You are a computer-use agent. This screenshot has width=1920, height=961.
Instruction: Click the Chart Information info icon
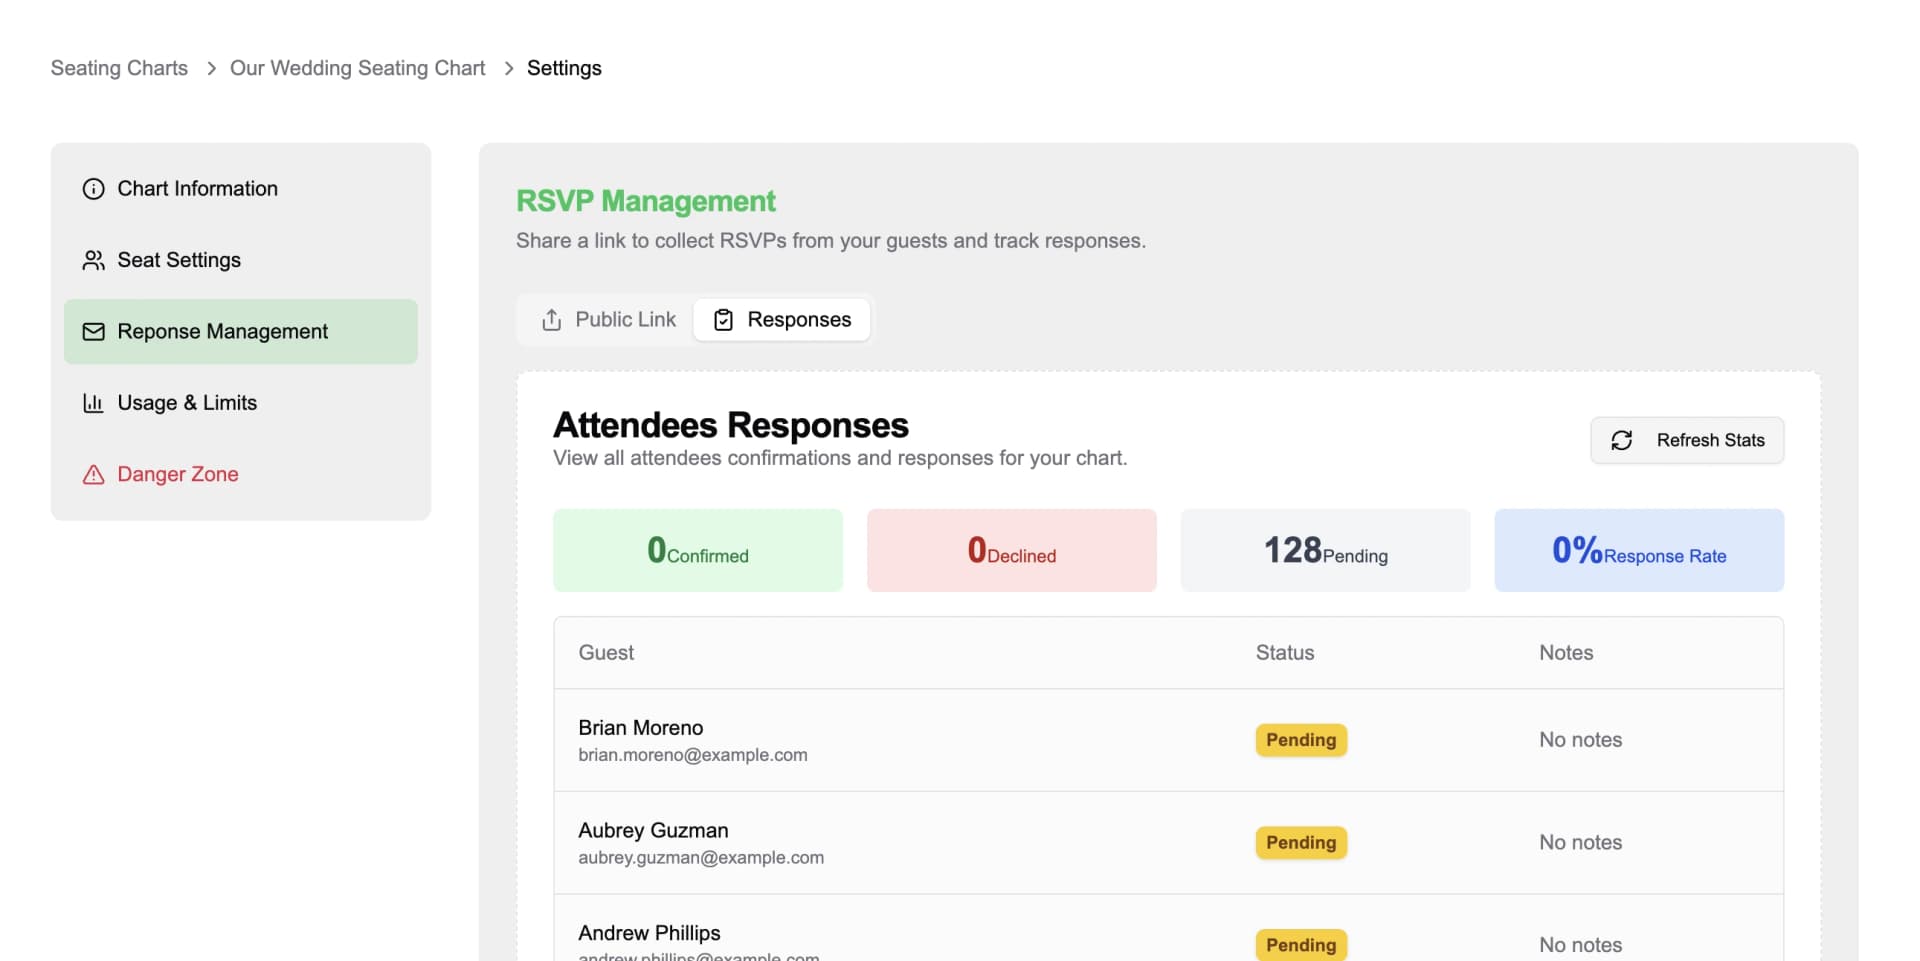click(x=93, y=189)
